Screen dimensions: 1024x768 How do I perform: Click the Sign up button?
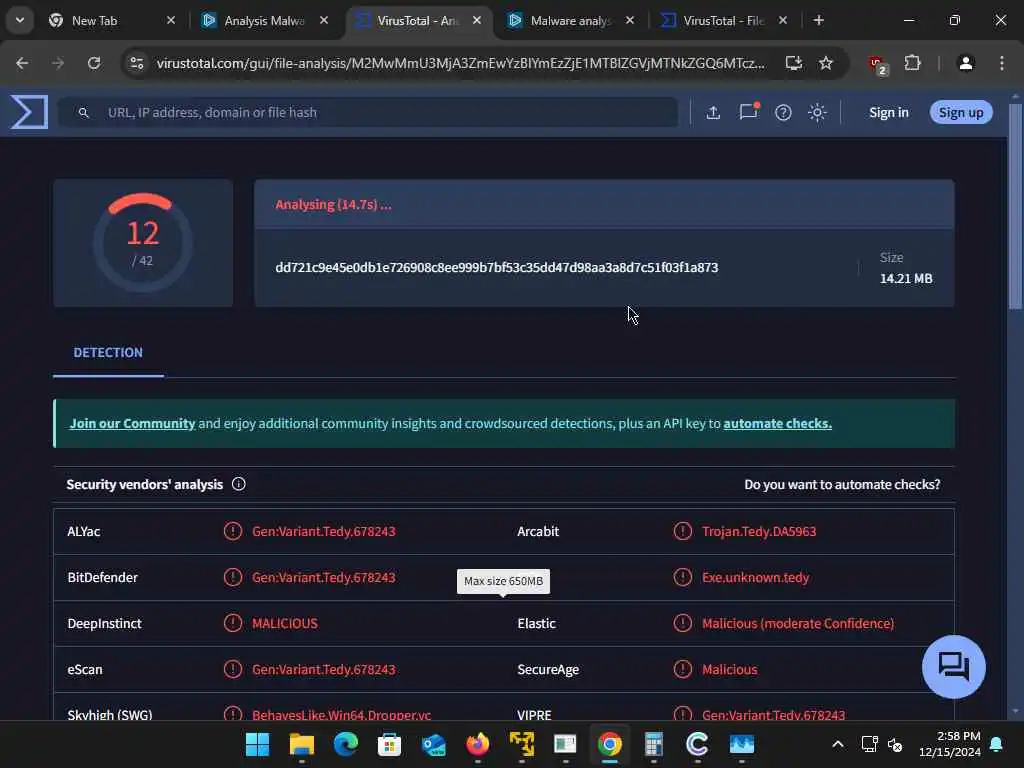tap(961, 112)
